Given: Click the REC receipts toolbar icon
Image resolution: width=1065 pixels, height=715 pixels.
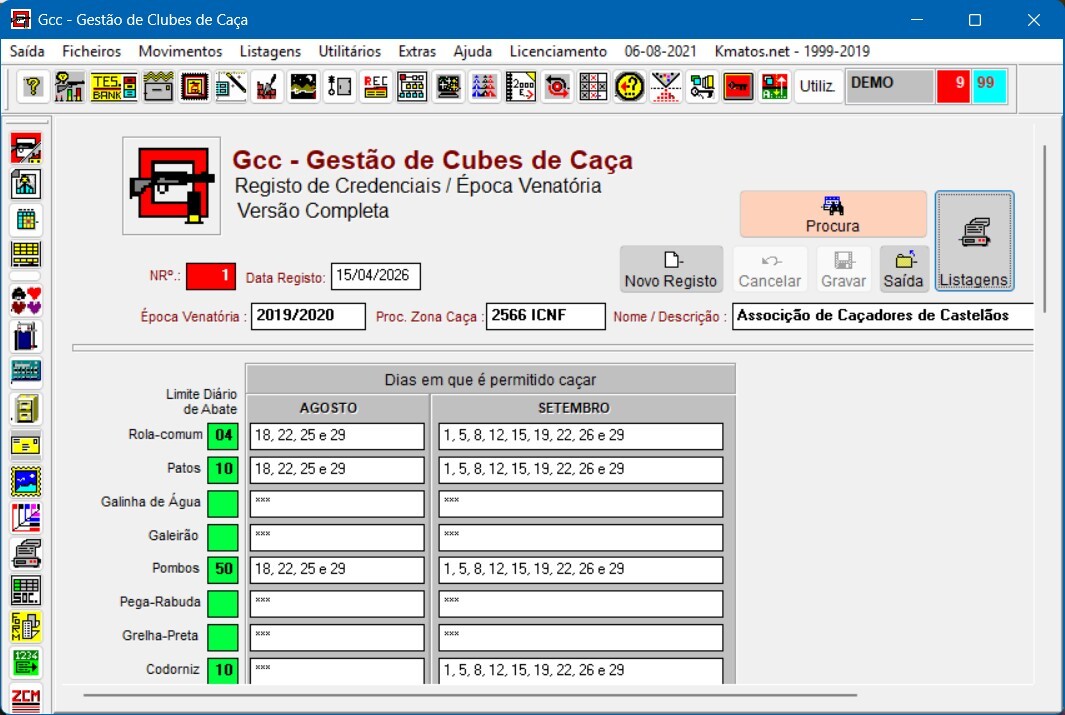Looking at the screenshot, I should coord(376,87).
